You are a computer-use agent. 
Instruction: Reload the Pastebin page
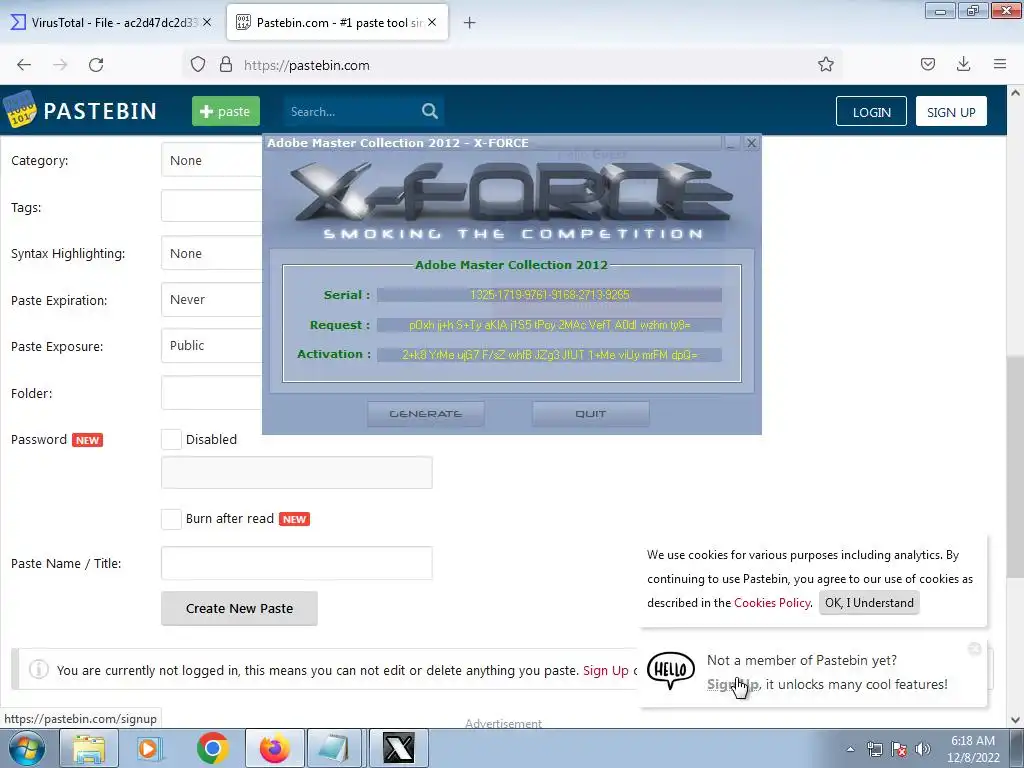(96, 65)
